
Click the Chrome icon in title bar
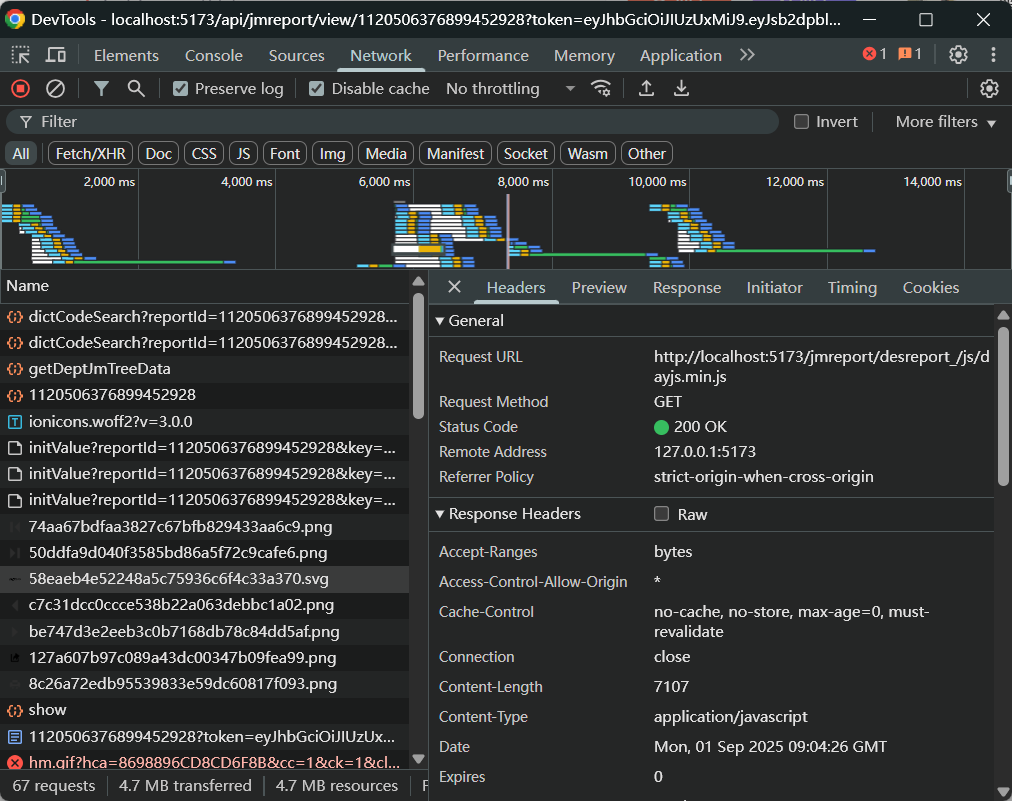pyautogui.click(x=14, y=19)
